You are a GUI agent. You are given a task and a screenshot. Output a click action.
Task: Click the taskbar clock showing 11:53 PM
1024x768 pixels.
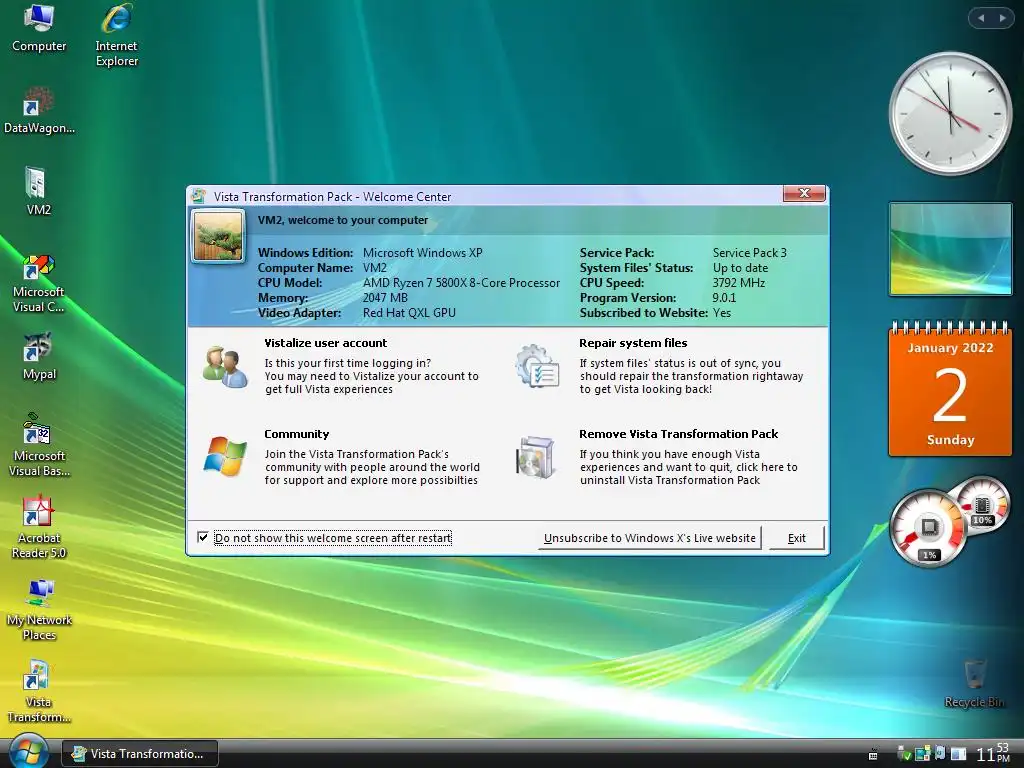993,753
